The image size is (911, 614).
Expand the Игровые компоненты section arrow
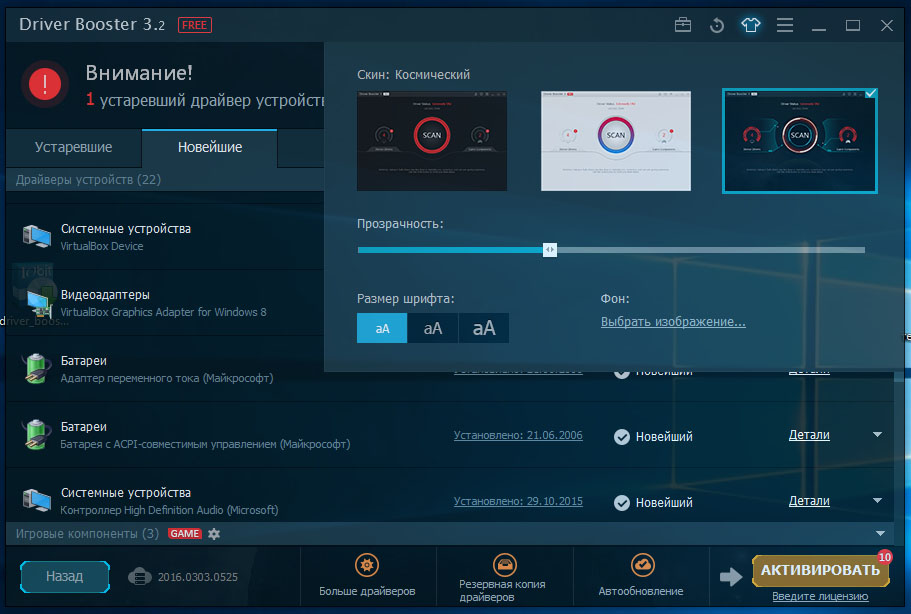[x=880, y=534]
